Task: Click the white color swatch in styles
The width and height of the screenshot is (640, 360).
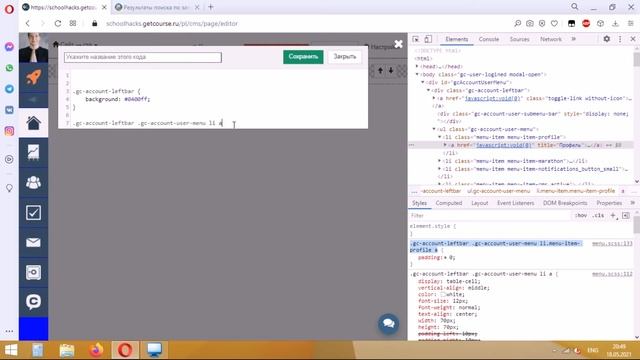Action: click(x=442, y=294)
